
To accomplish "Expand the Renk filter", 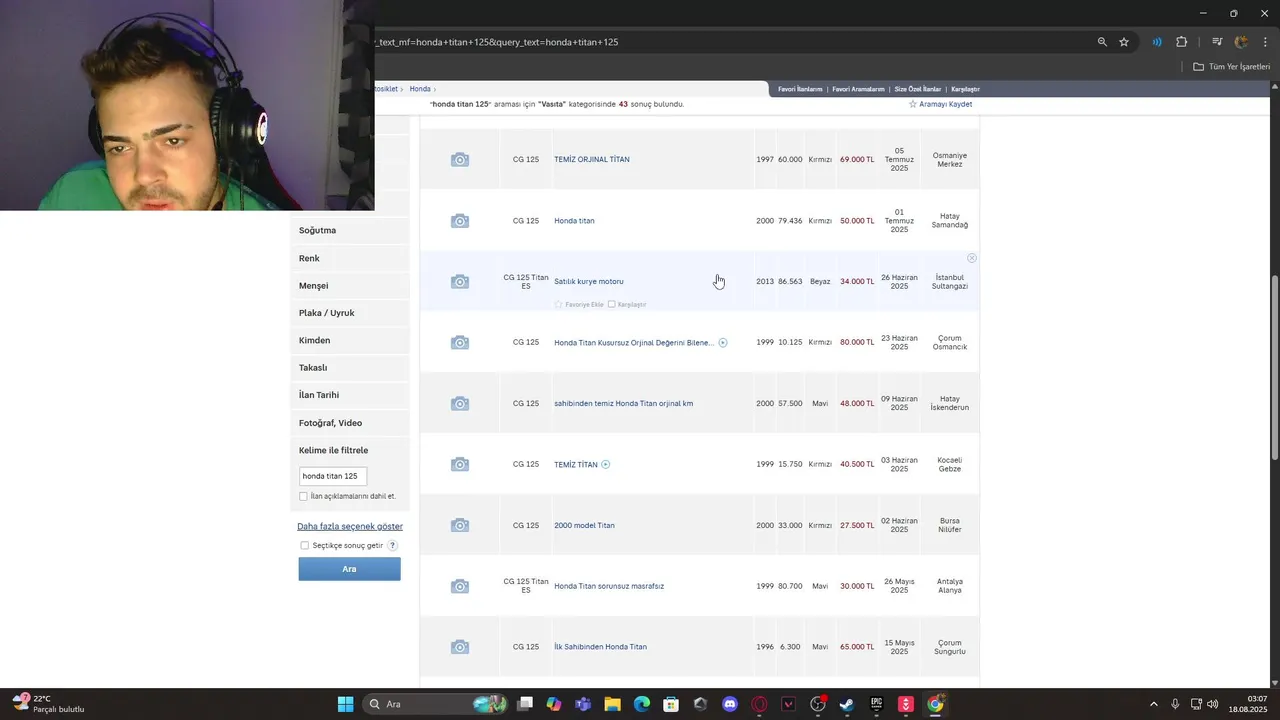I will tap(349, 258).
